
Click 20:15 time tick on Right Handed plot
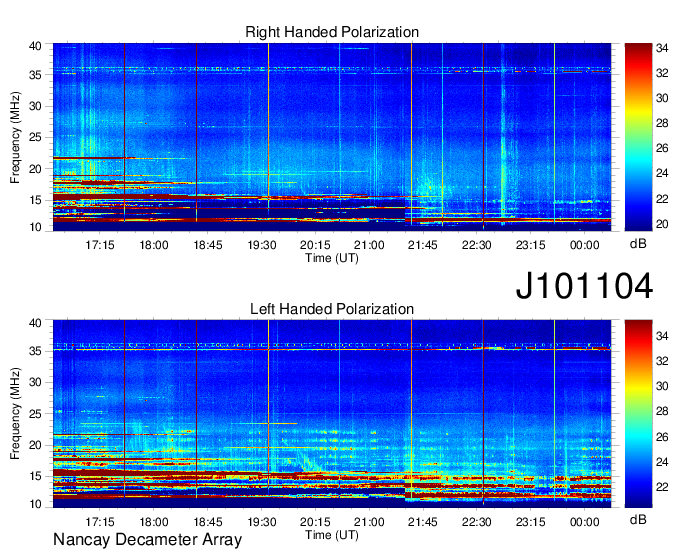(315, 245)
